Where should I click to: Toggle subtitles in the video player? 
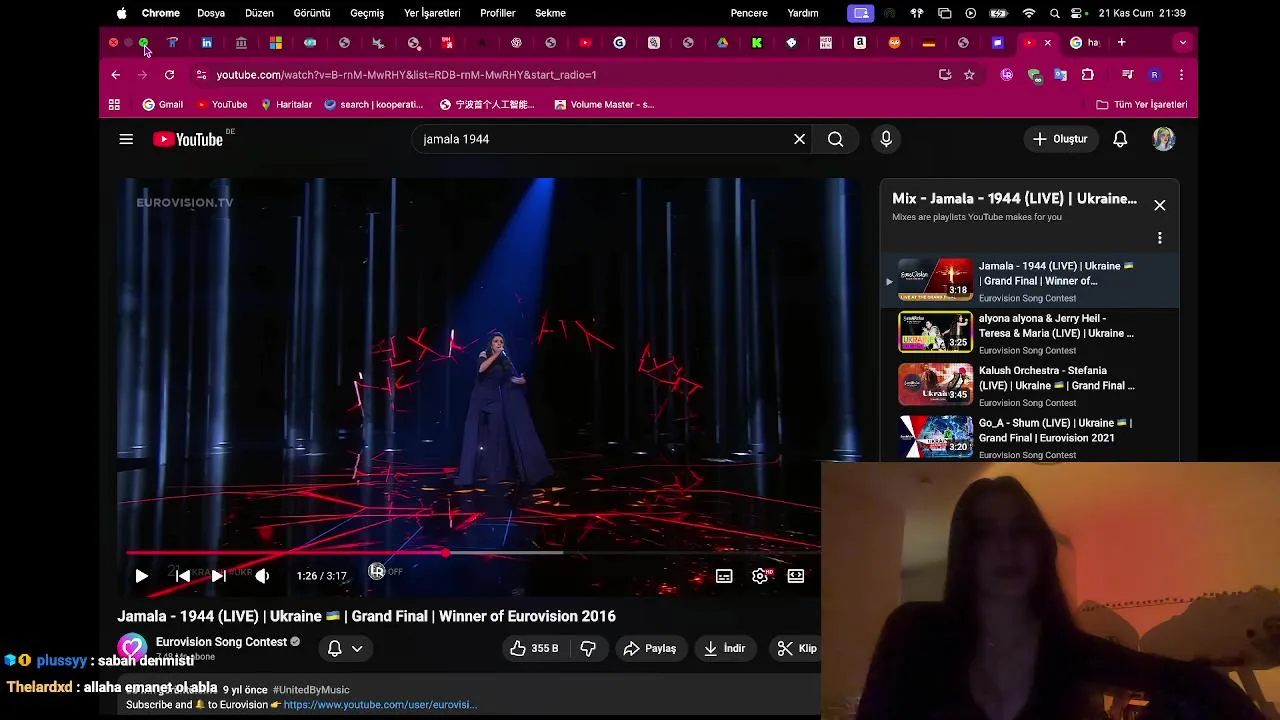tap(724, 576)
